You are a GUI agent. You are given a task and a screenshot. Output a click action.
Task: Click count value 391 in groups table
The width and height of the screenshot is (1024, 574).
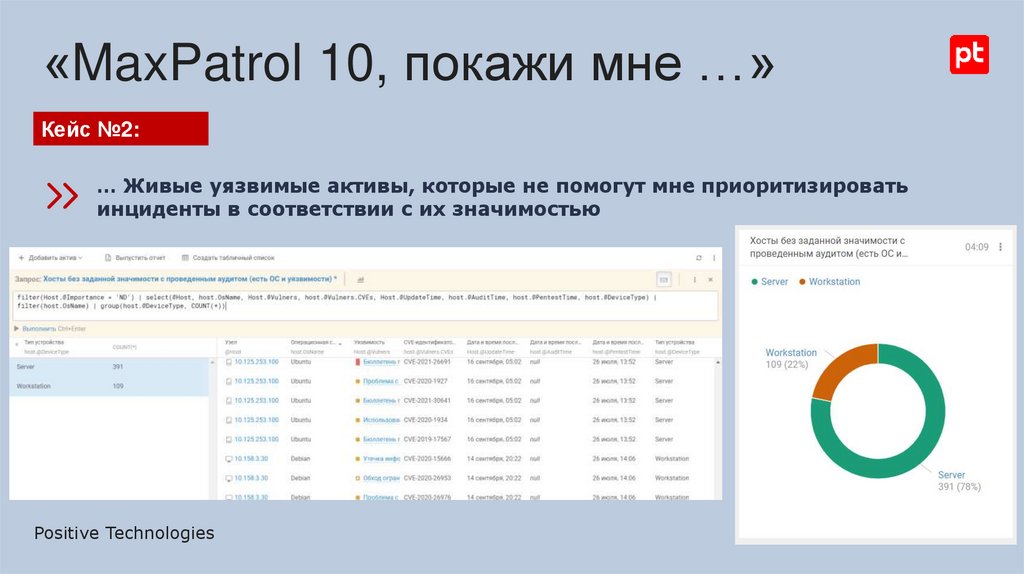pyautogui.click(x=118, y=367)
